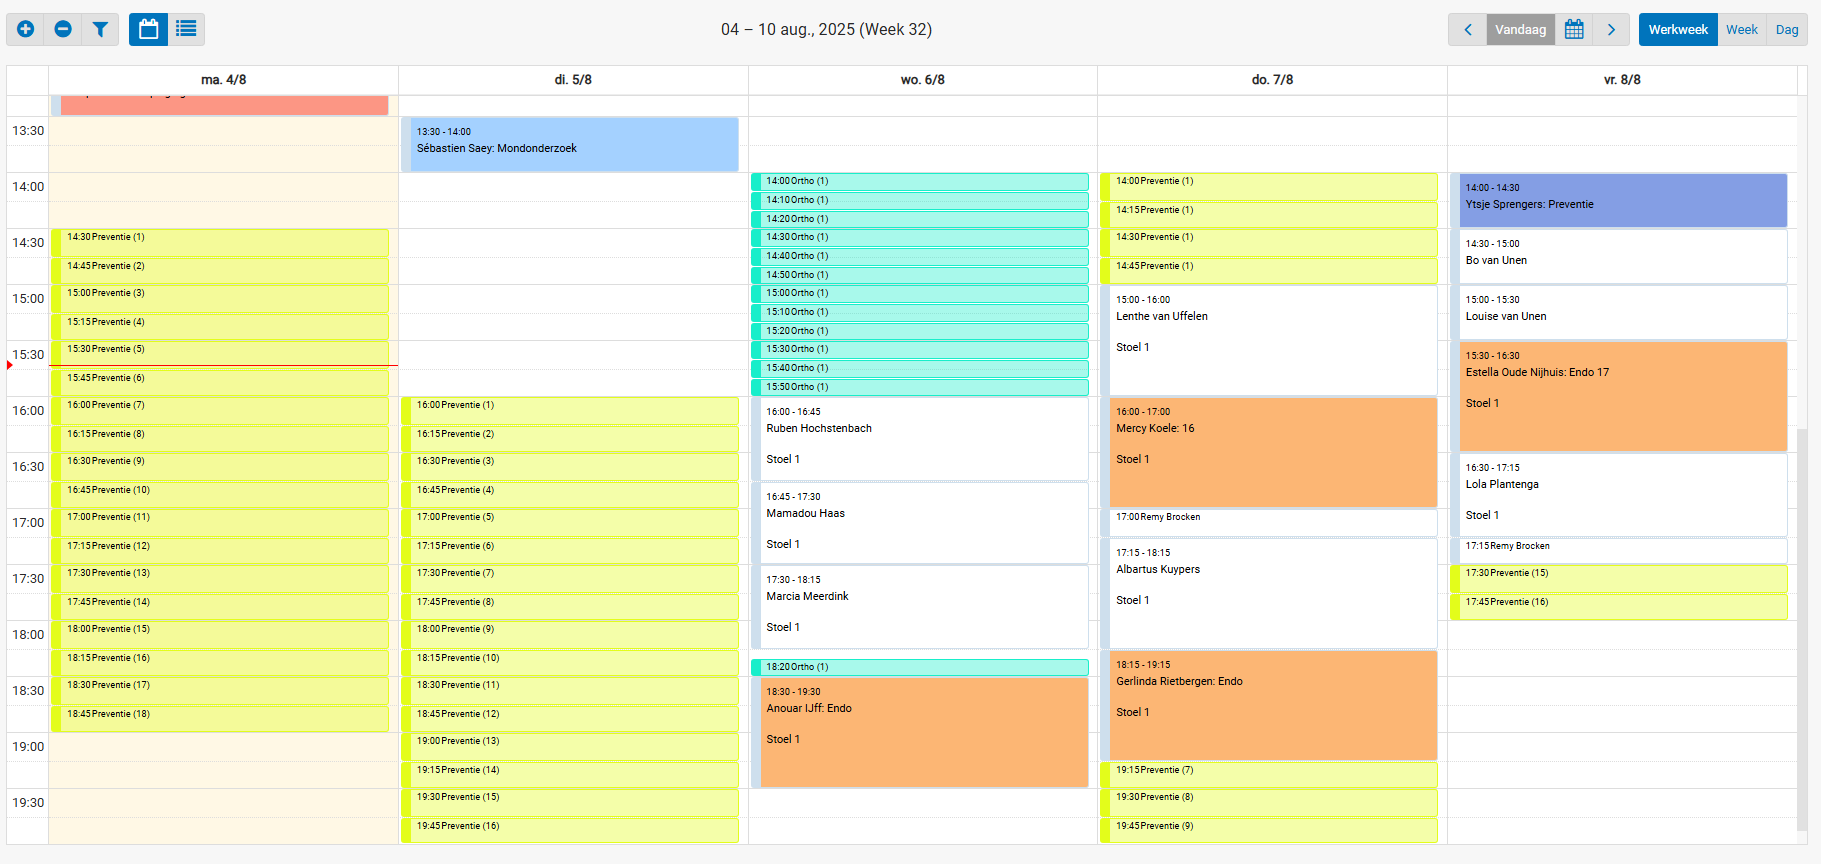Open Ruben Hochstenbach appointment
1821x864 pixels.
point(920,438)
